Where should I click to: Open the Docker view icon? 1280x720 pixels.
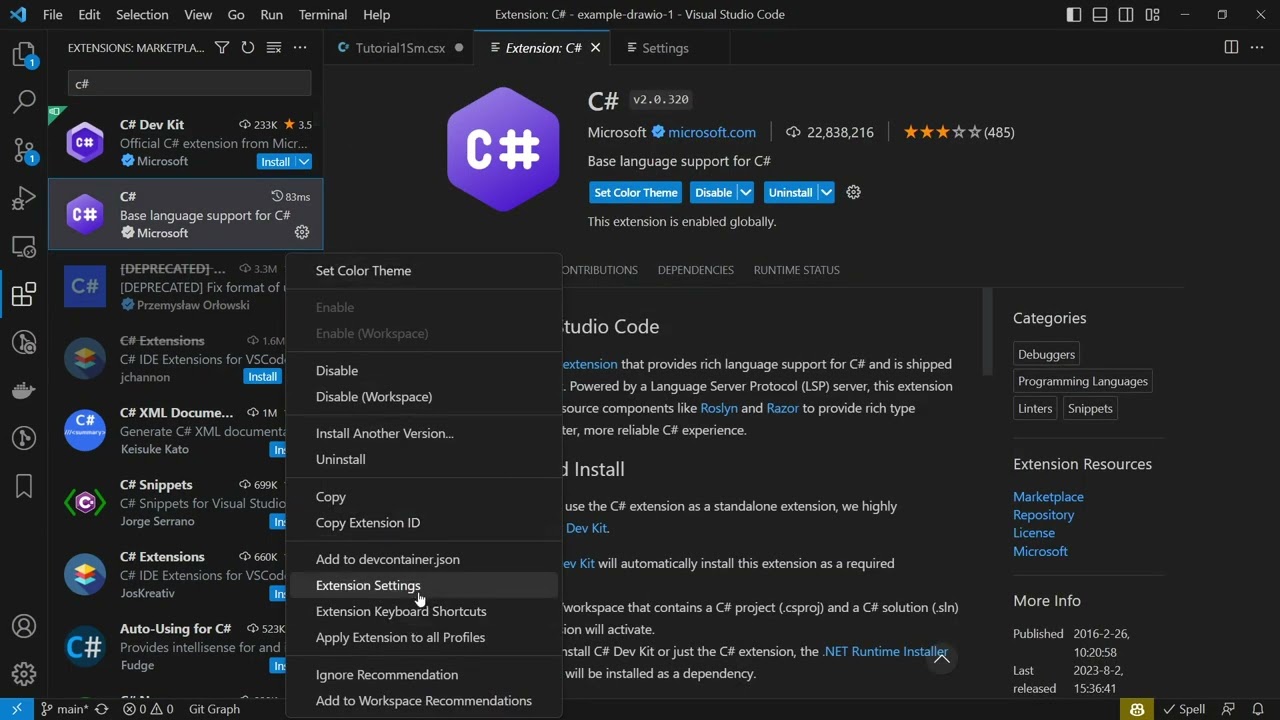pyautogui.click(x=24, y=390)
